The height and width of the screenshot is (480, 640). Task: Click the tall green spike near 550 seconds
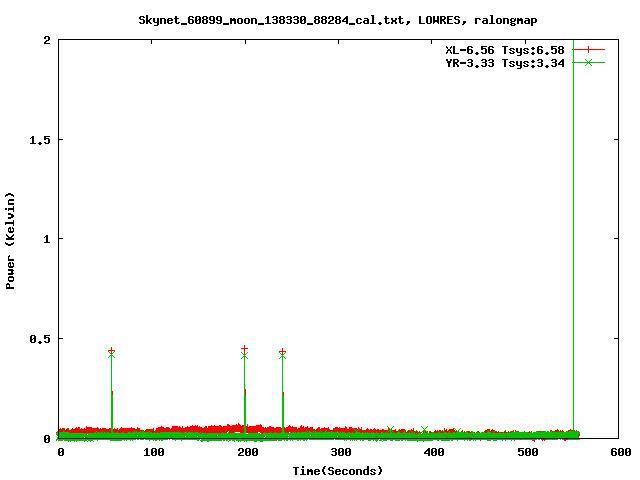point(573,237)
